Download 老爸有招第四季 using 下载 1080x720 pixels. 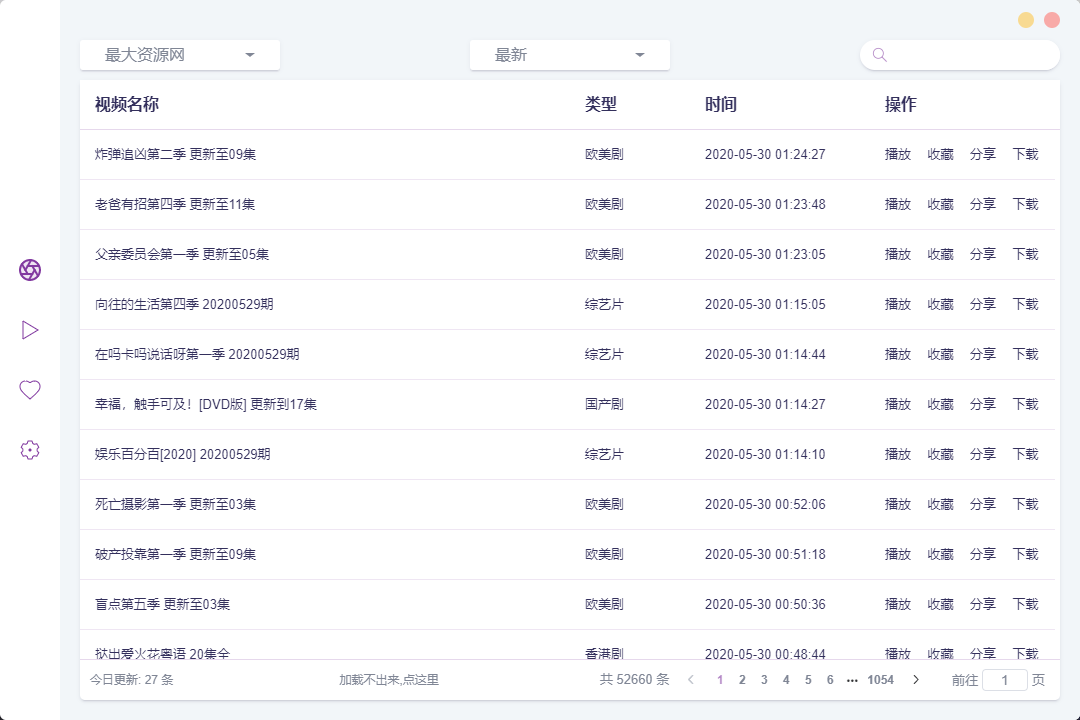point(1025,204)
